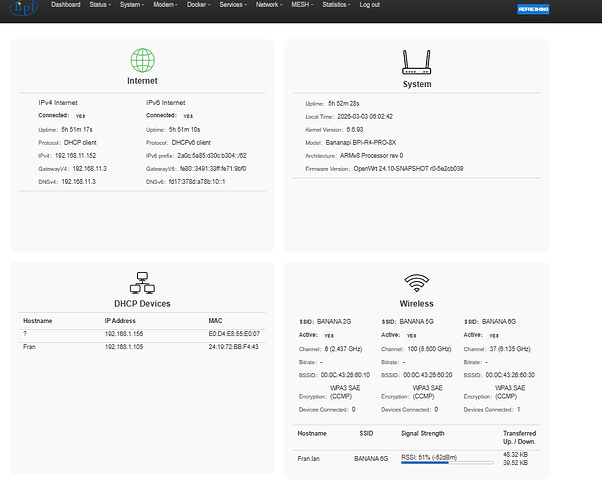
Task: Click Log out in the navbar
Action: click(x=369, y=5)
